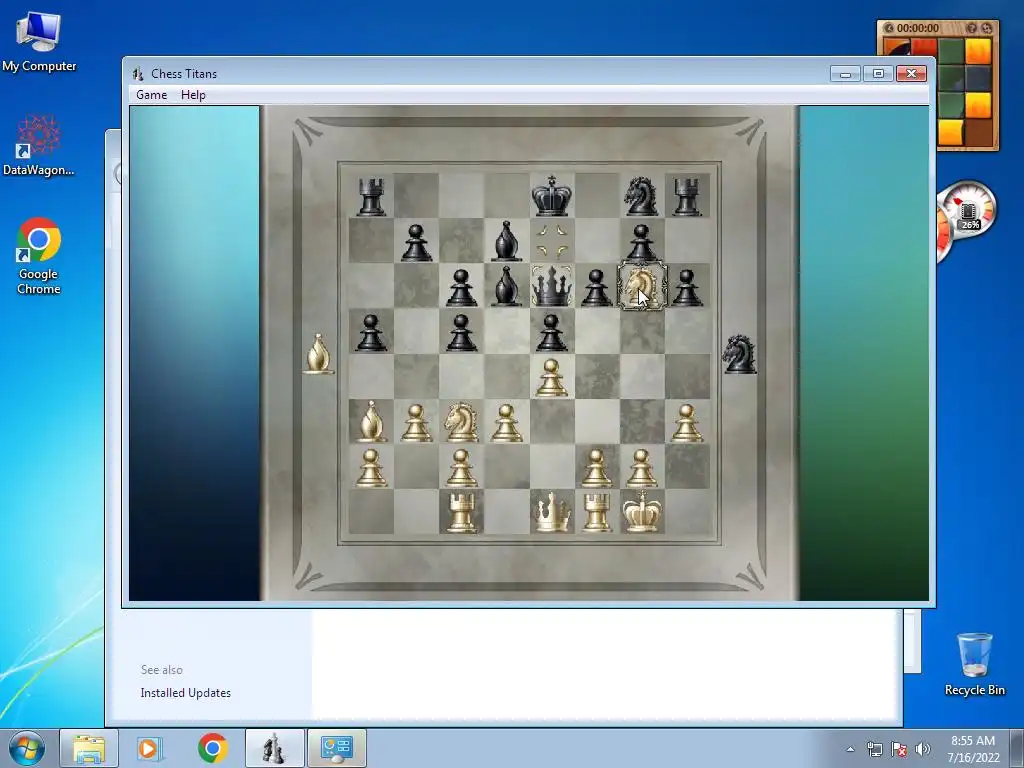Click the black pawn on e5
This screenshot has width=1024, height=768.
click(x=552, y=333)
